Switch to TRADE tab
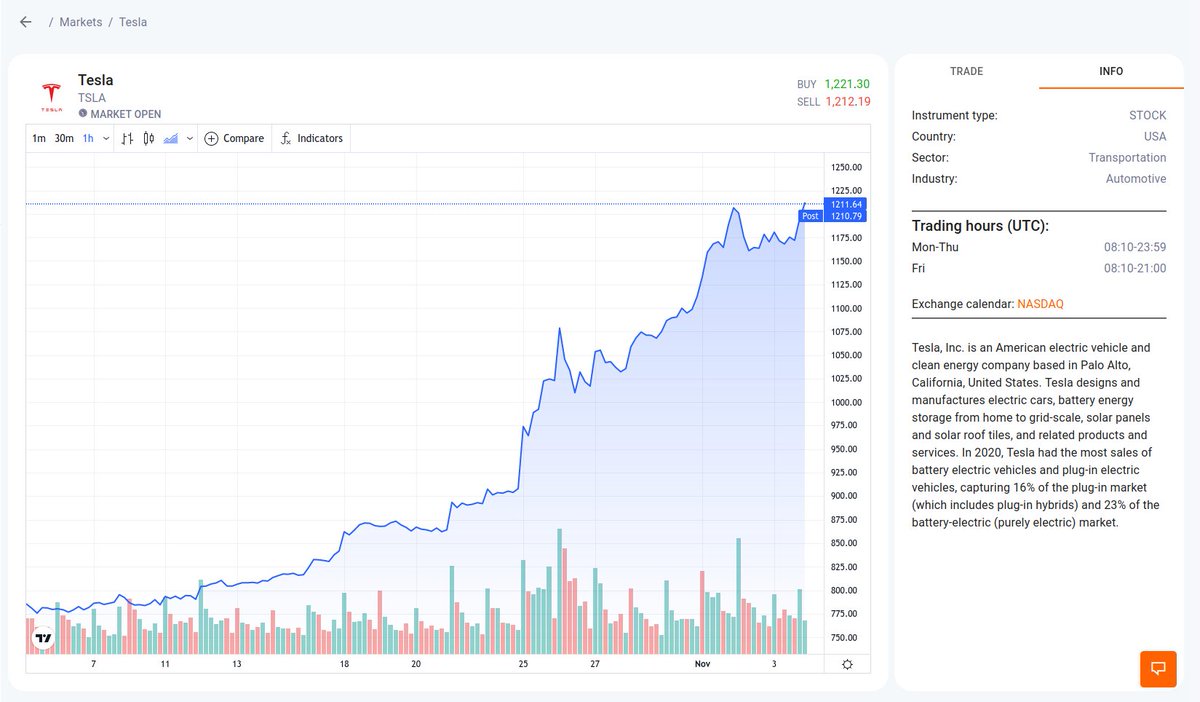The height and width of the screenshot is (702, 1200). point(966,71)
